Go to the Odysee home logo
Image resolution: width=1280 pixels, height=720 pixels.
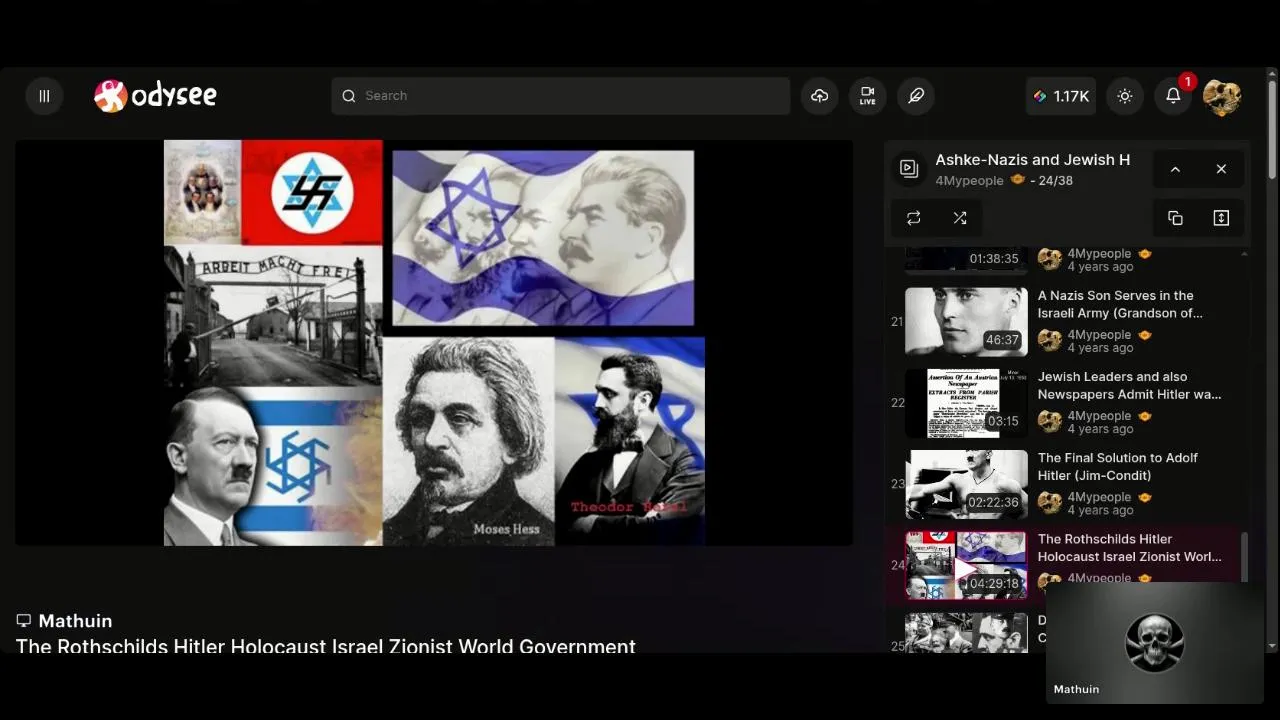(x=155, y=96)
